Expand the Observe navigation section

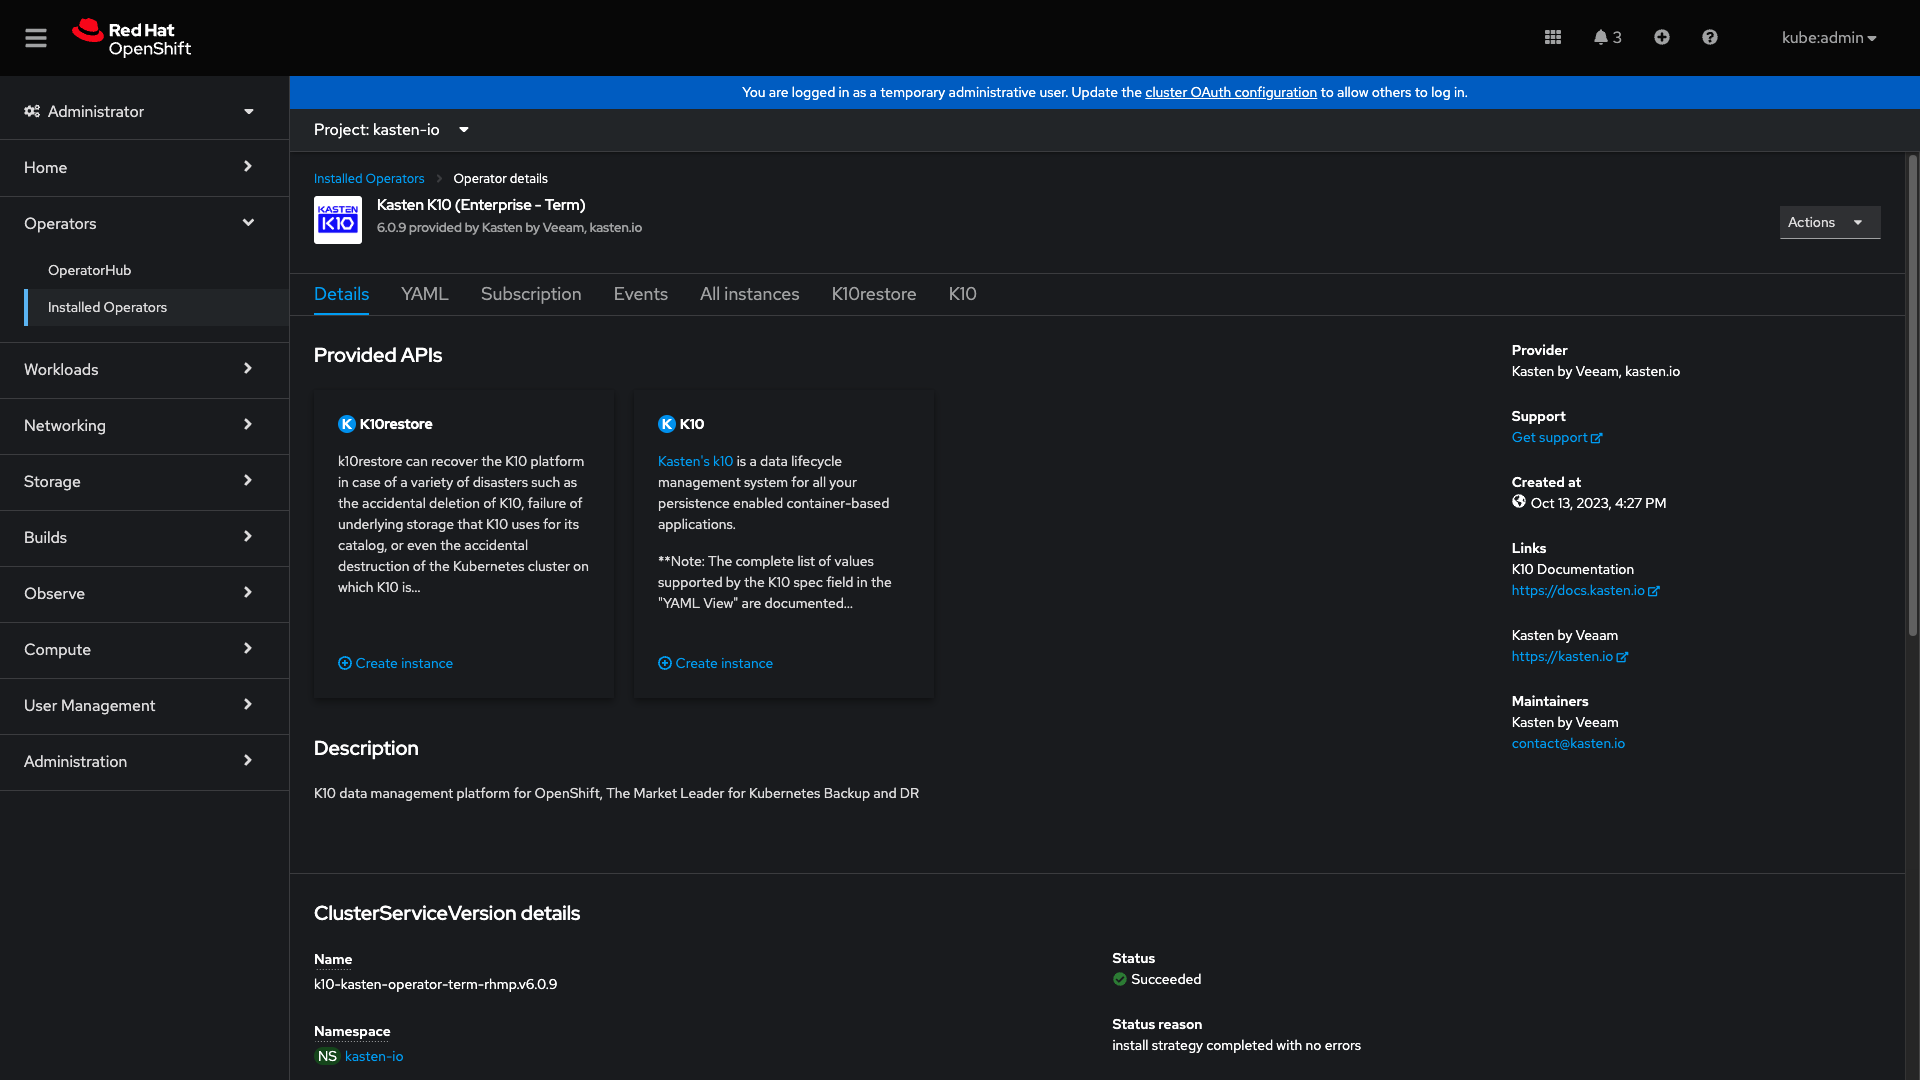(x=144, y=593)
